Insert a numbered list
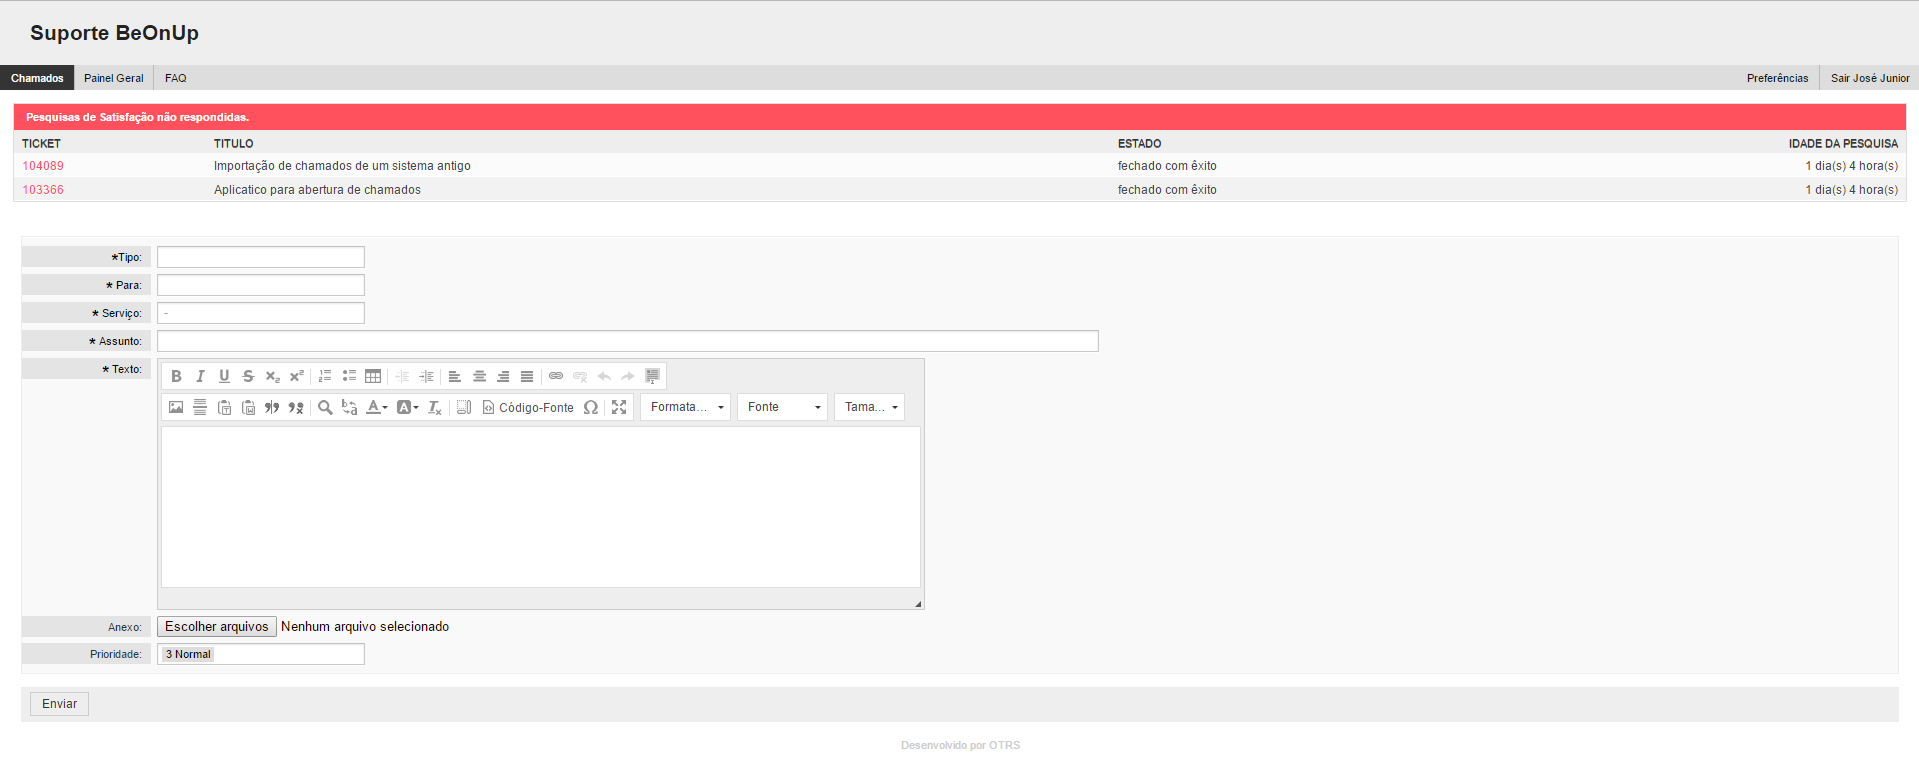The image size is (1919, 776). tap(325, 376)
